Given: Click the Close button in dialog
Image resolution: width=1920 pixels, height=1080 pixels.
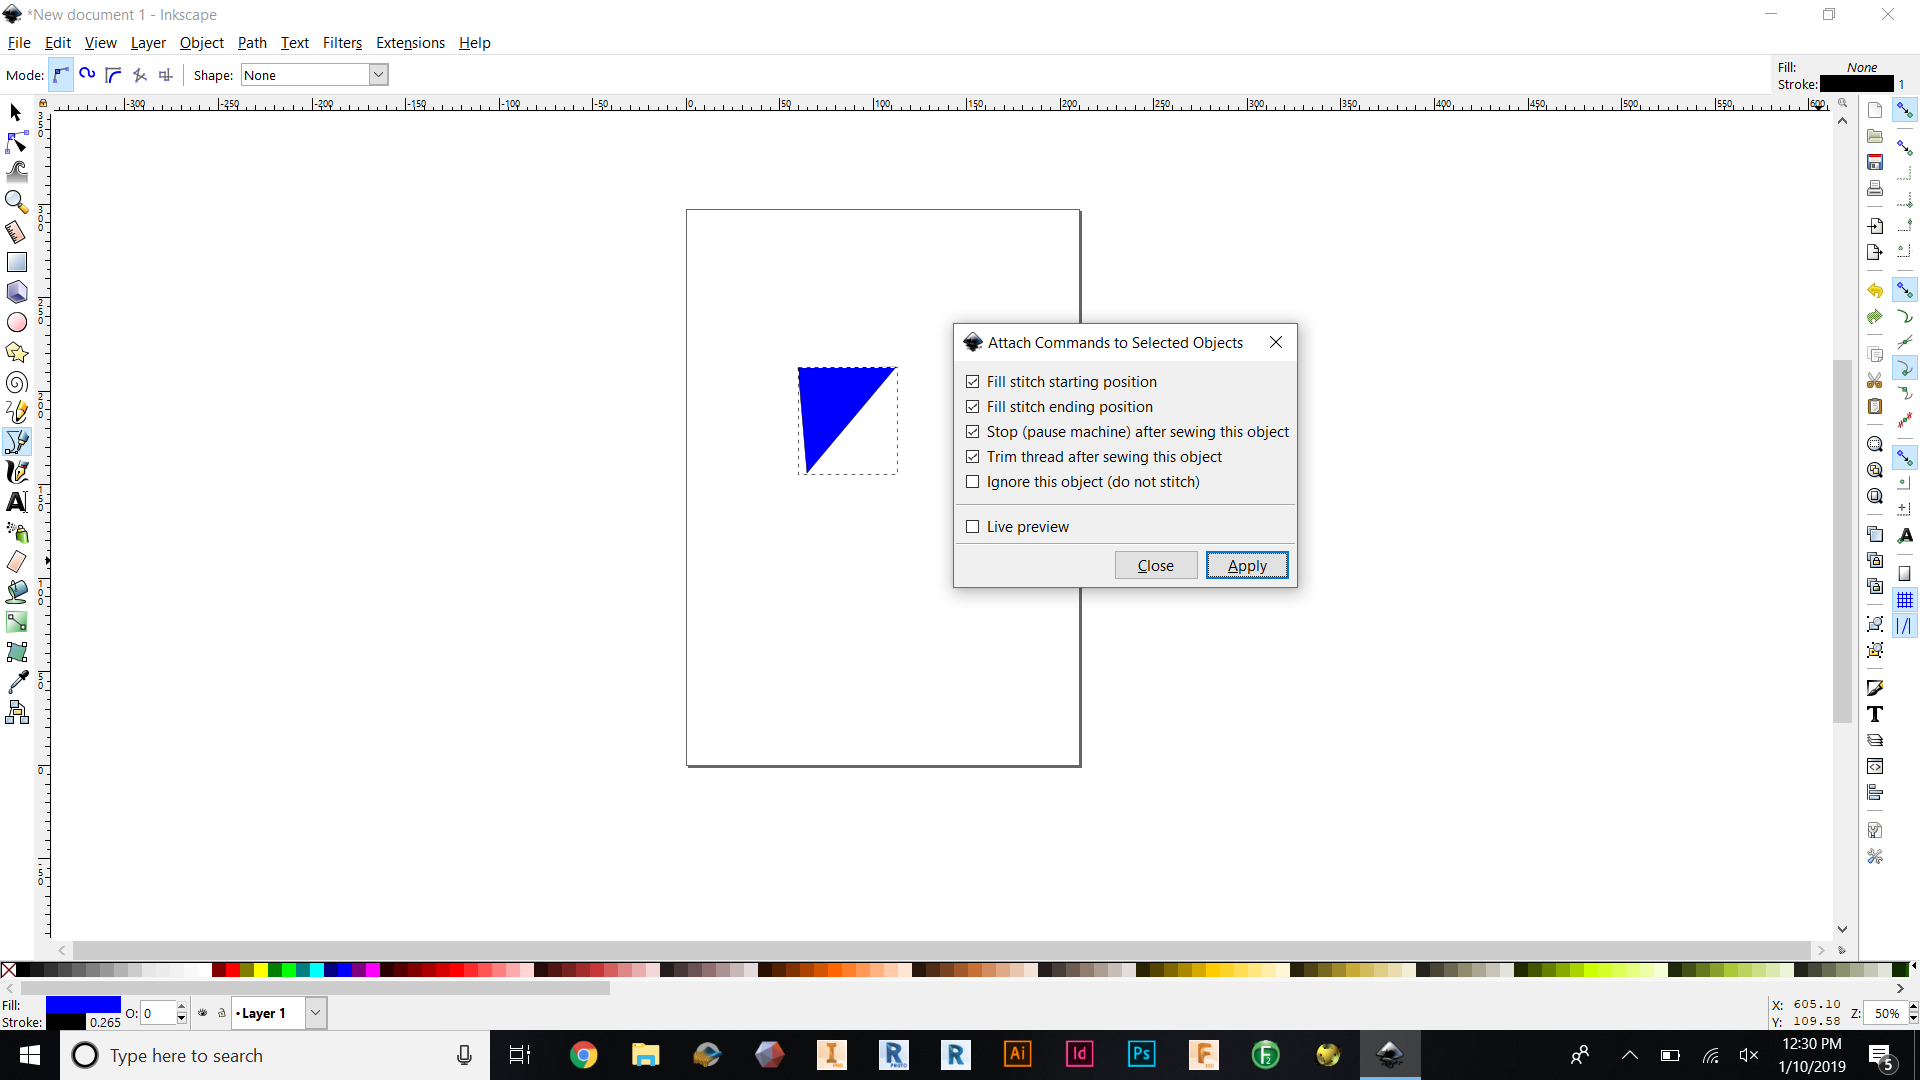Looking at the screenshot, I should tap(1155, 566).
